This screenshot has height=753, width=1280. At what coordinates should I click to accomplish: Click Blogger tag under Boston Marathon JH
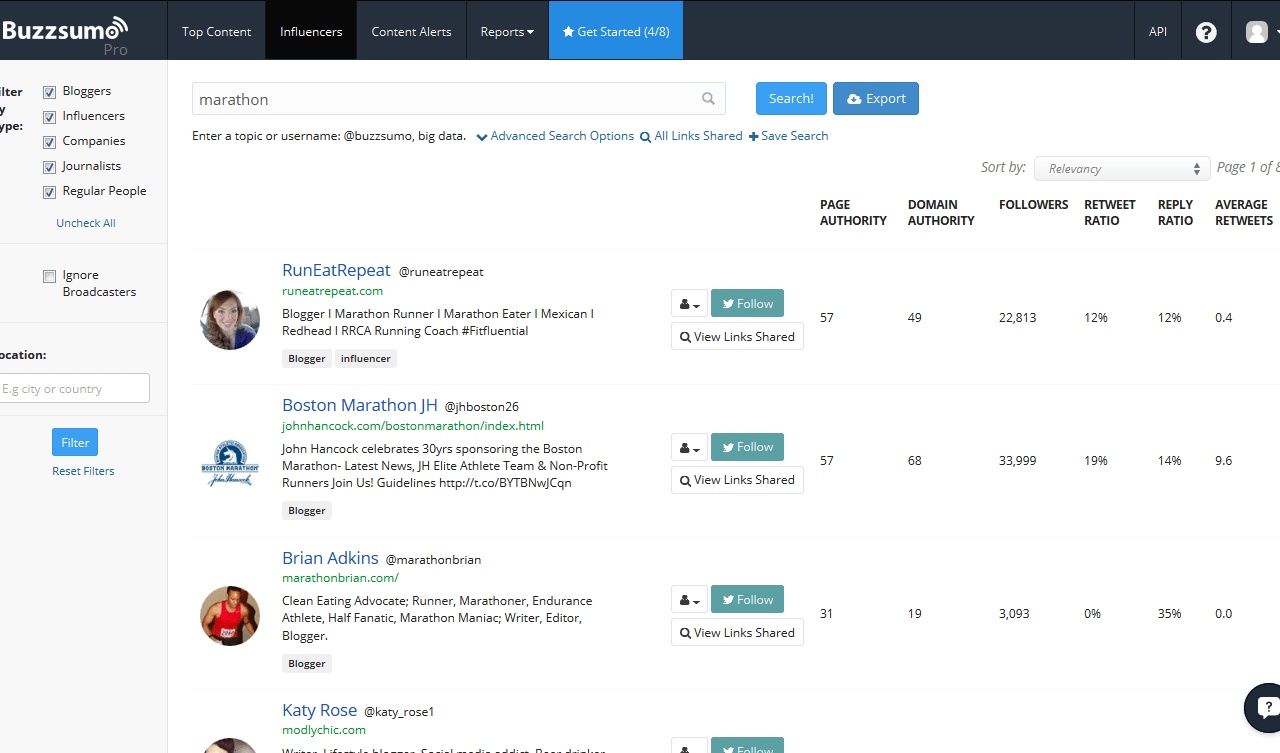point(307,510)
